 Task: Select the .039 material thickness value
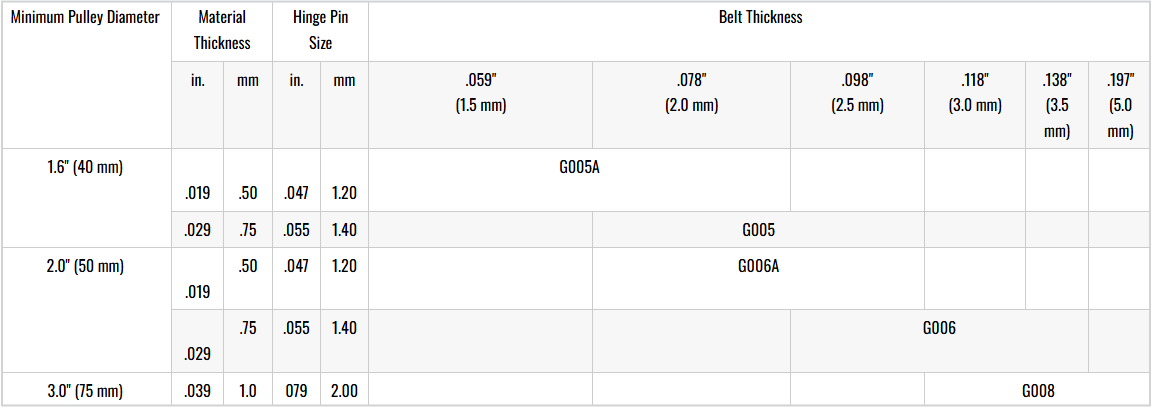(x=198, y=391)
